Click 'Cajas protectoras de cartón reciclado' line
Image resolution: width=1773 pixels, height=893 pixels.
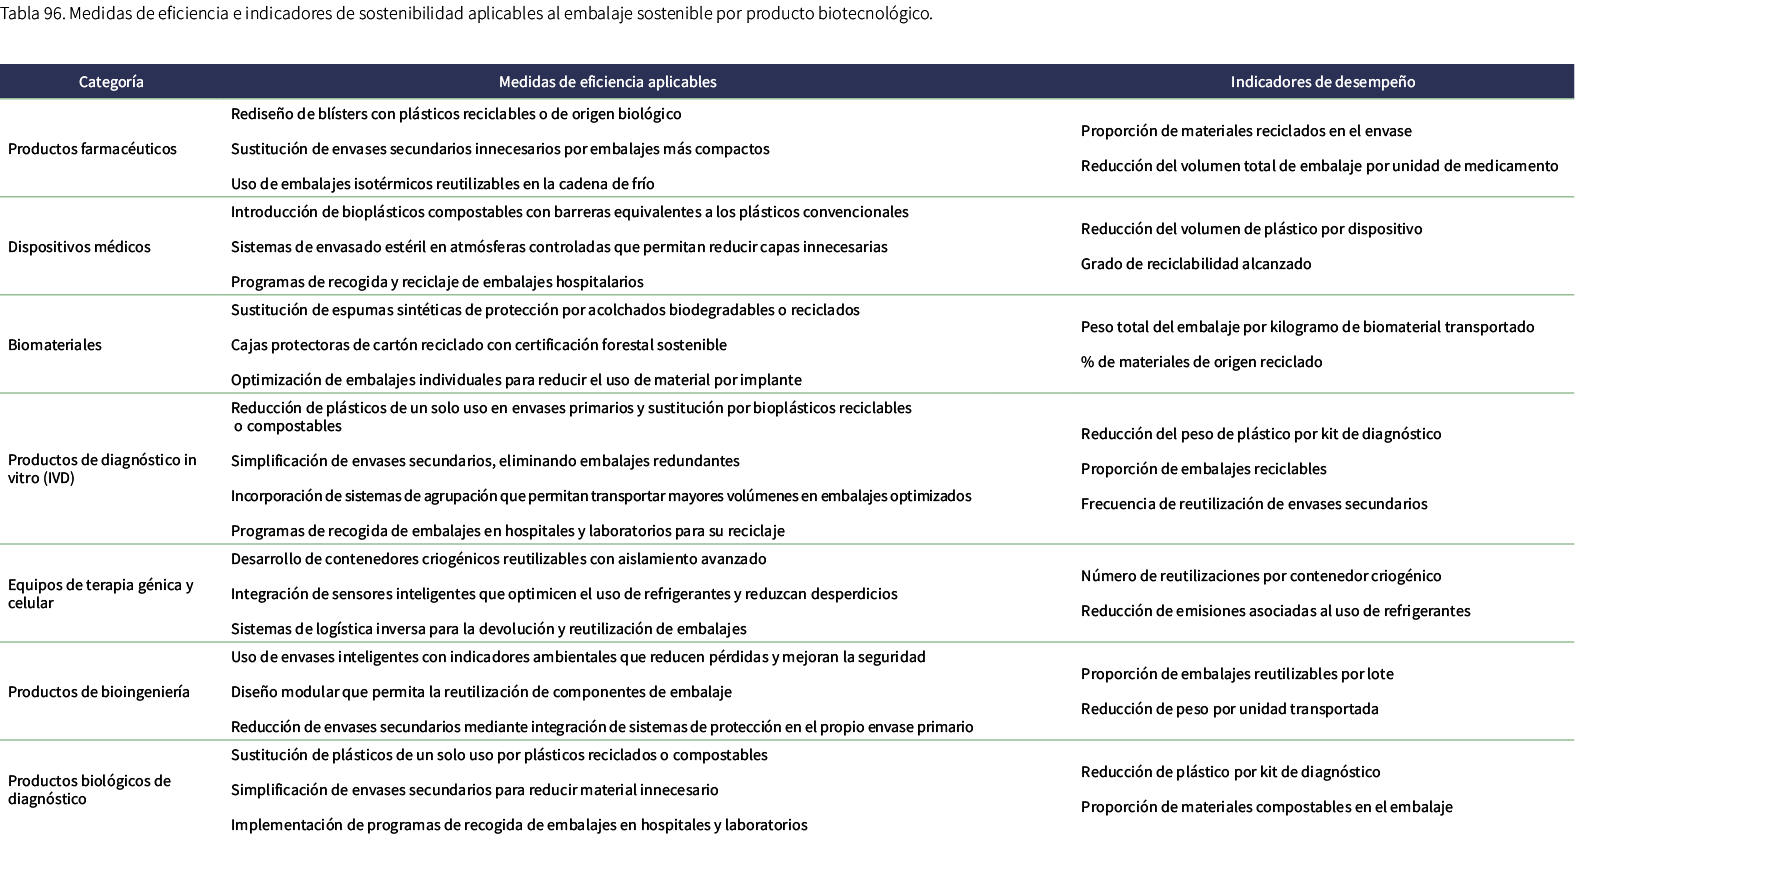(x=478, y=345)
